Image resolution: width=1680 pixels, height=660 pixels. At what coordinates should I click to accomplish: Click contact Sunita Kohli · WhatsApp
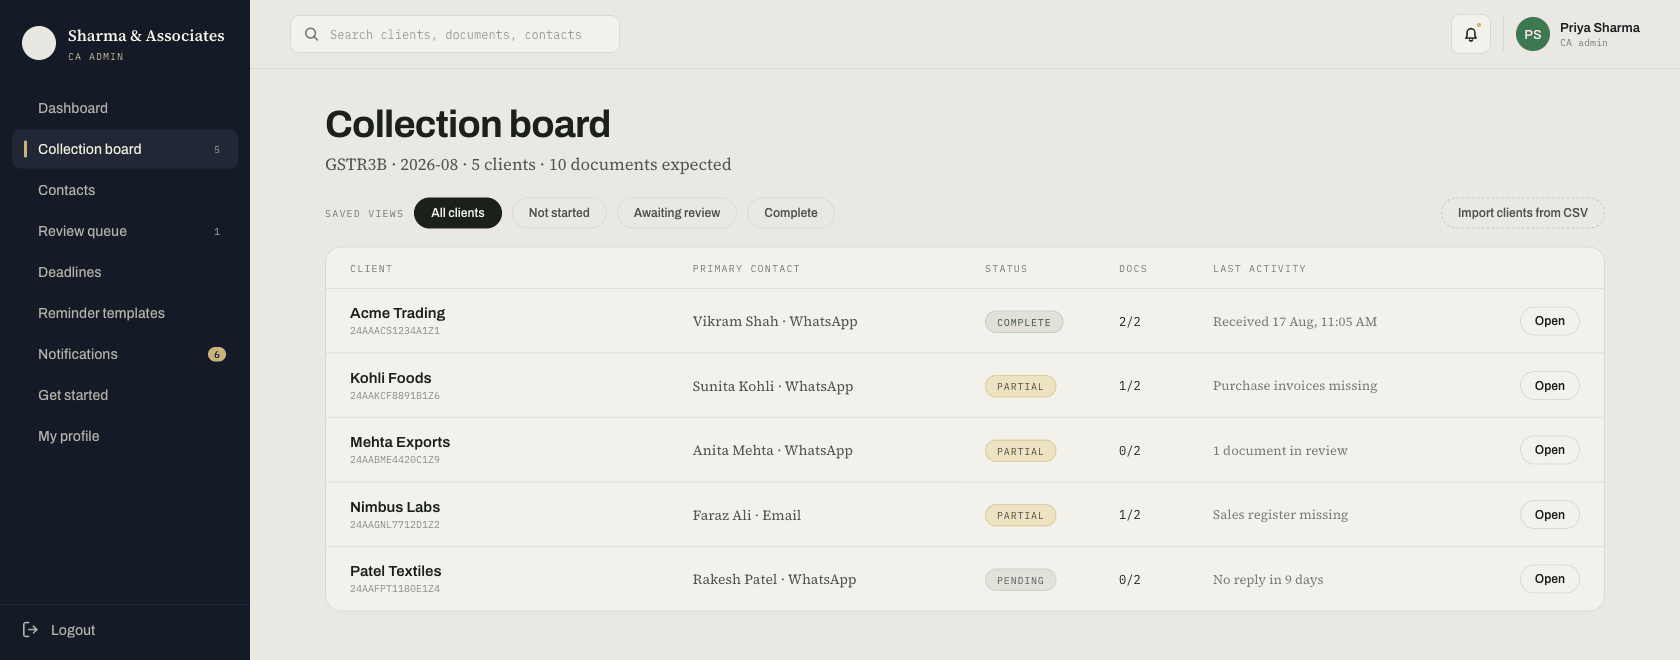coord(773,386)
